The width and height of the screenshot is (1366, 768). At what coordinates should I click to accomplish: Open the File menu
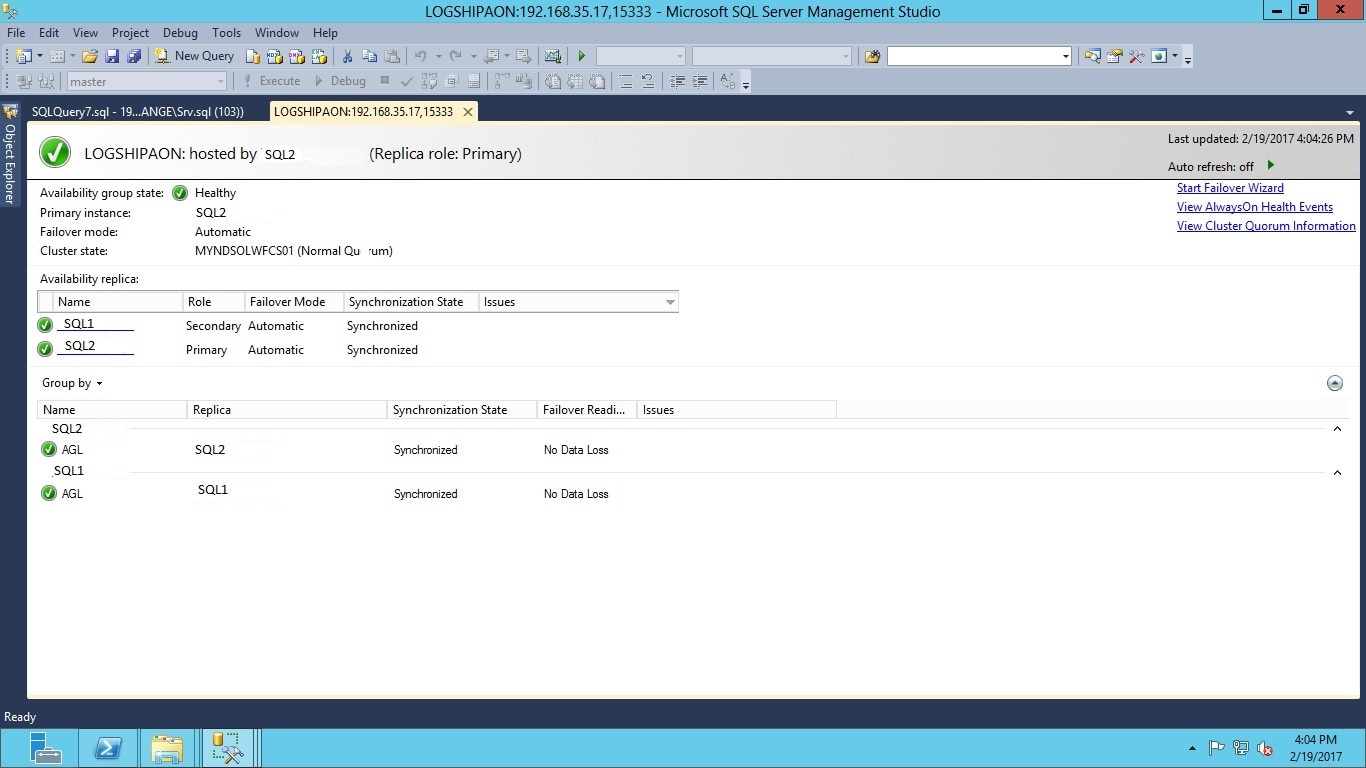[16, 33]
